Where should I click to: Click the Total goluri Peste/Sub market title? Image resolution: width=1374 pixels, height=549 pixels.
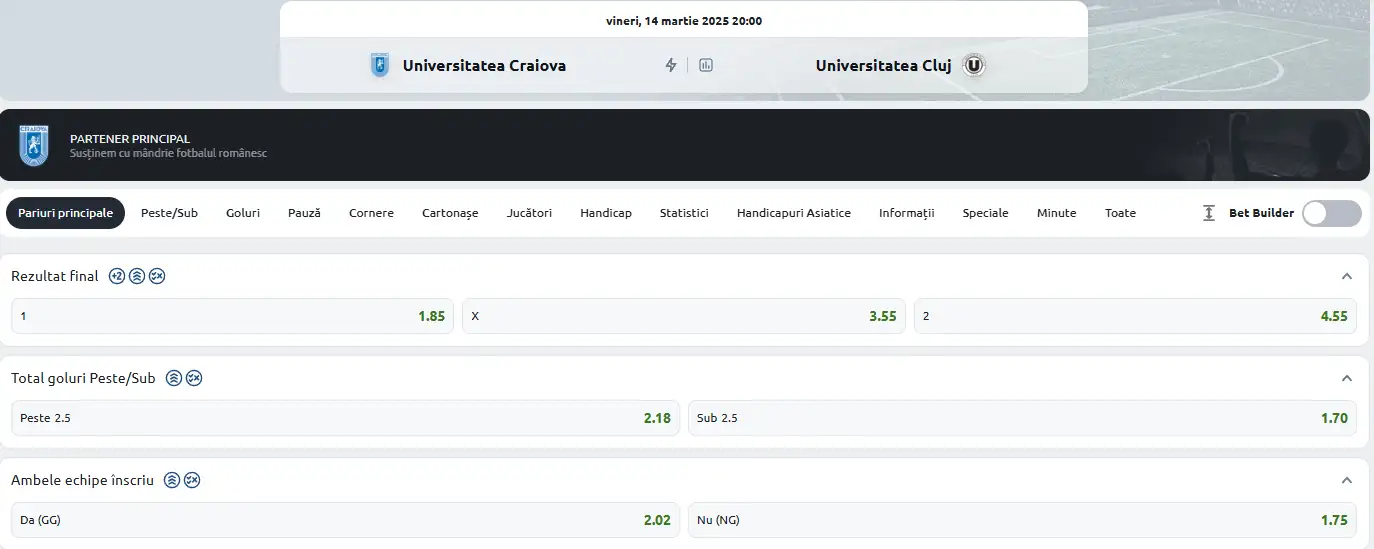point(83,378)
